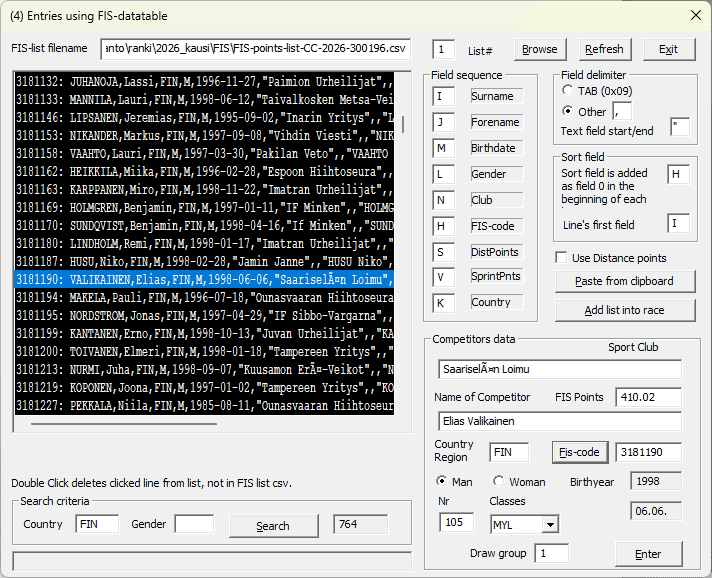
Task: Select the Man radio button
Action: (441, 482)
